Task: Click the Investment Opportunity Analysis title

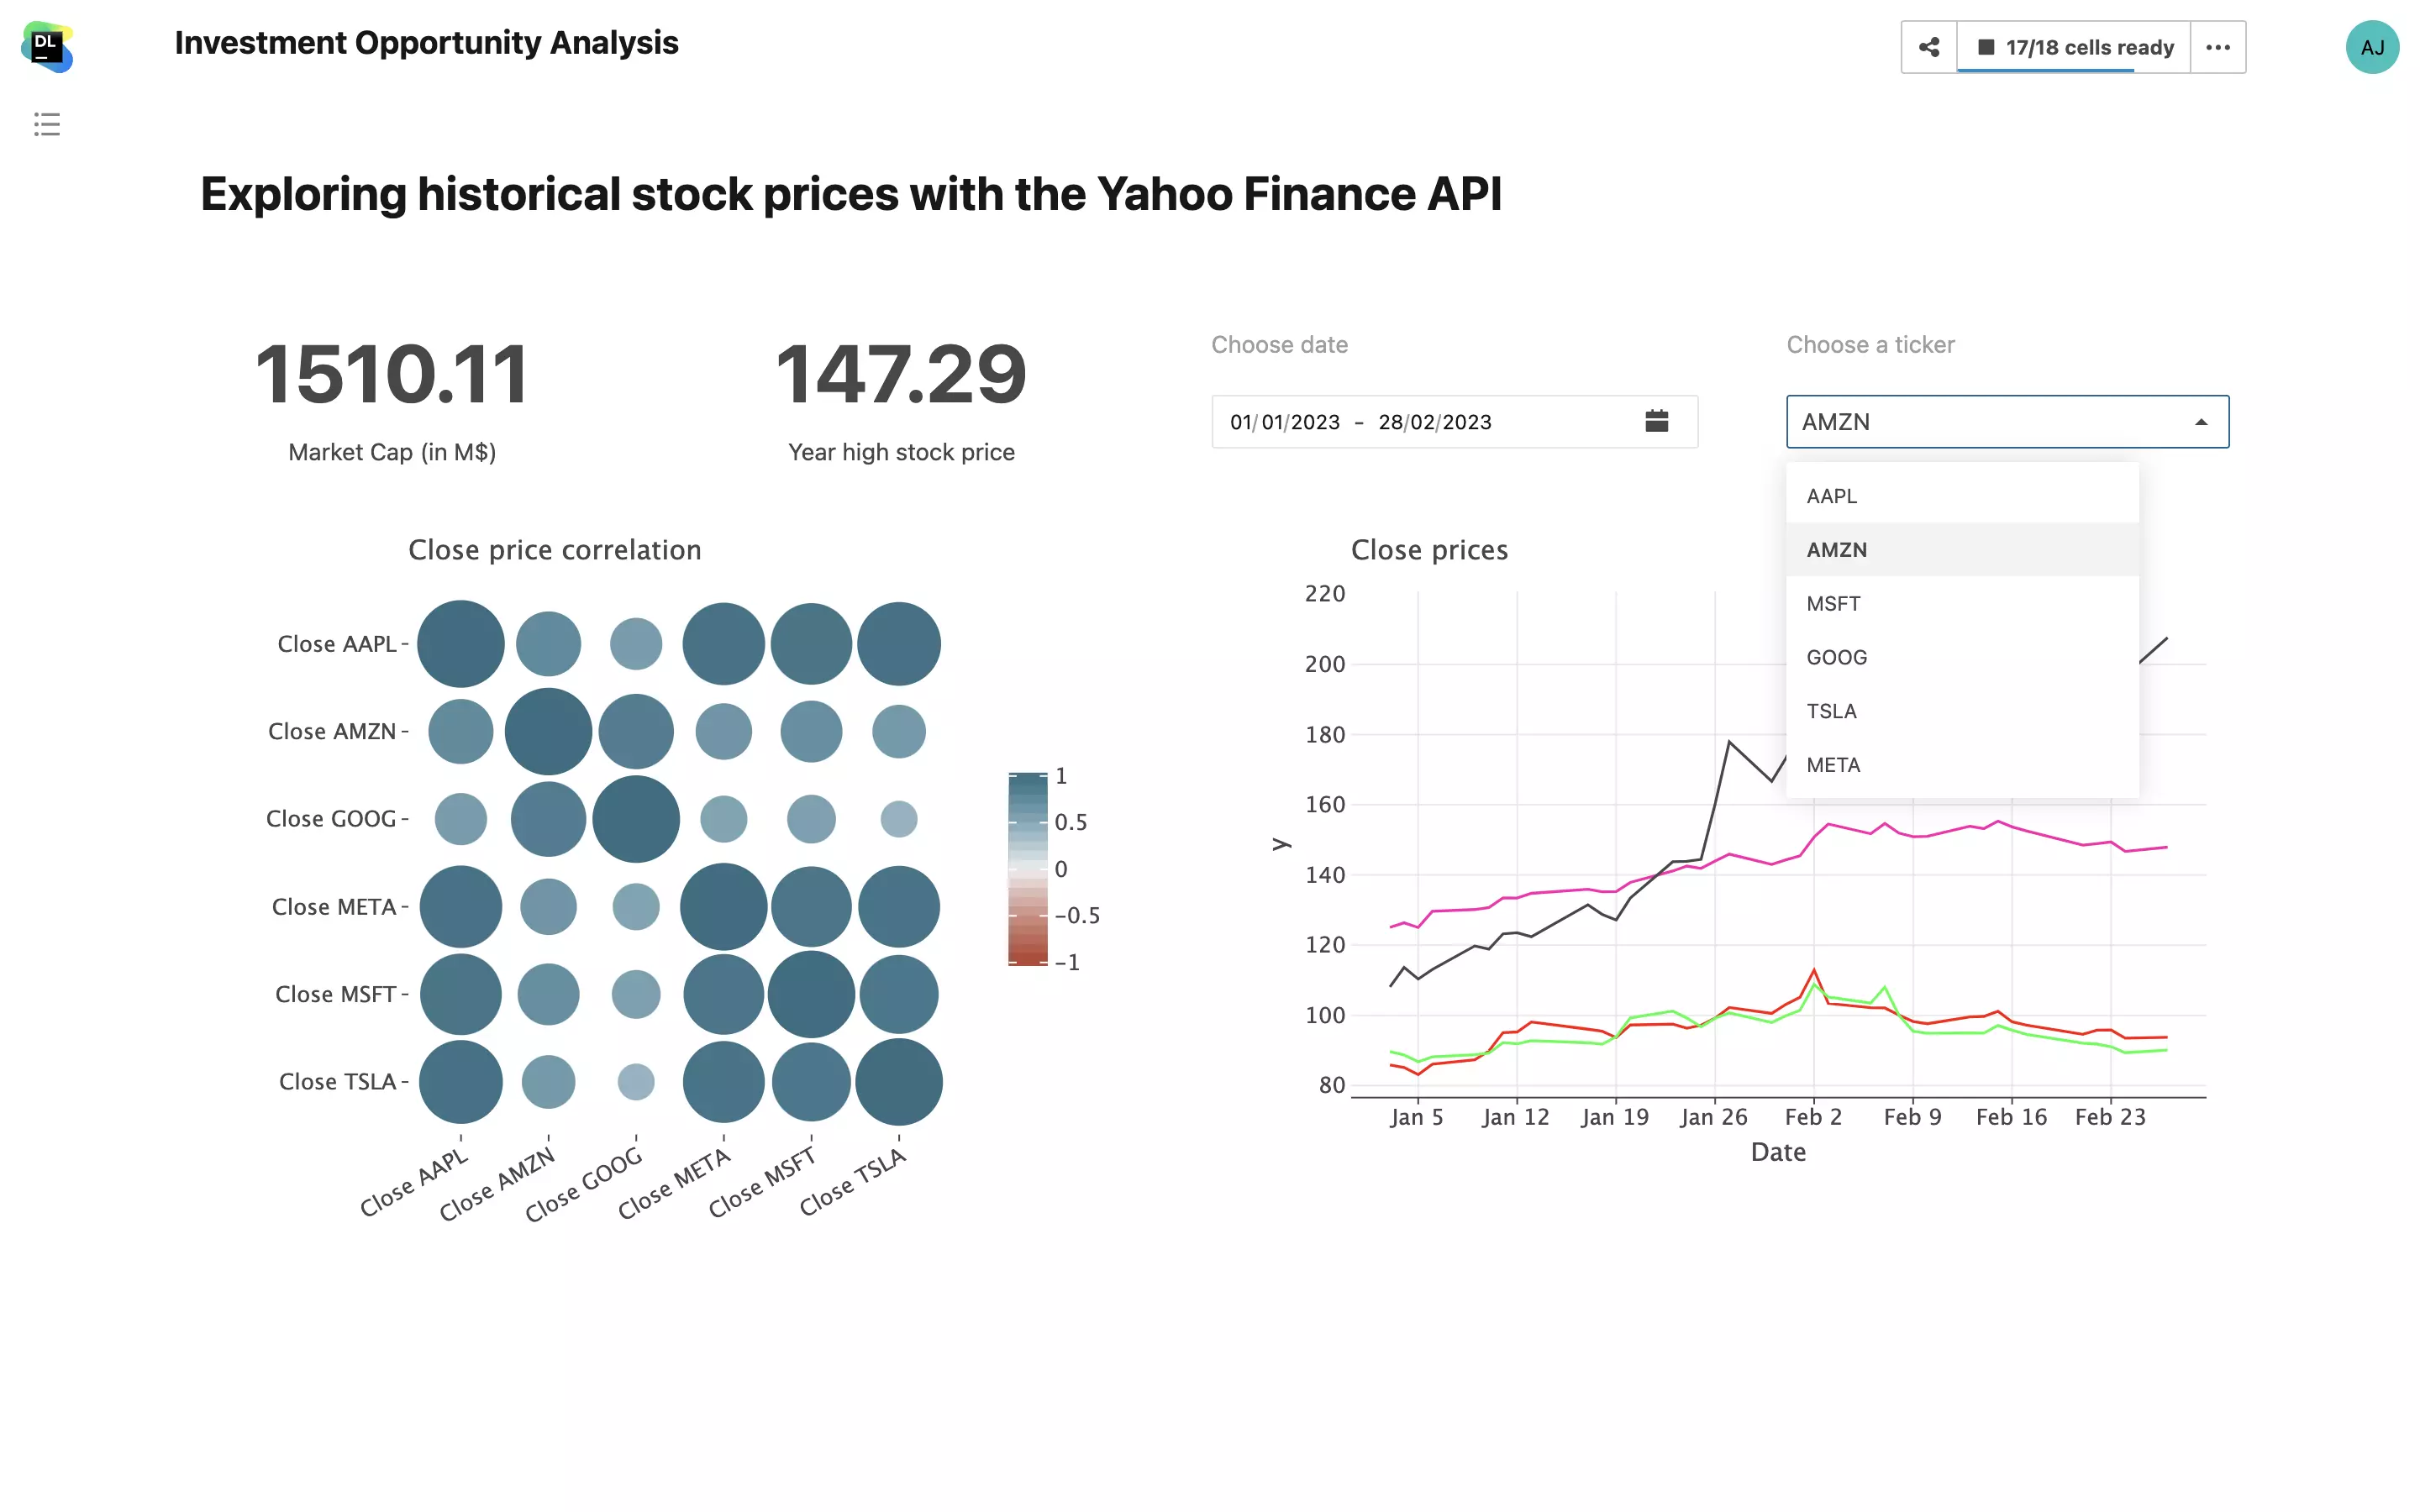Action: coord(426,43)
